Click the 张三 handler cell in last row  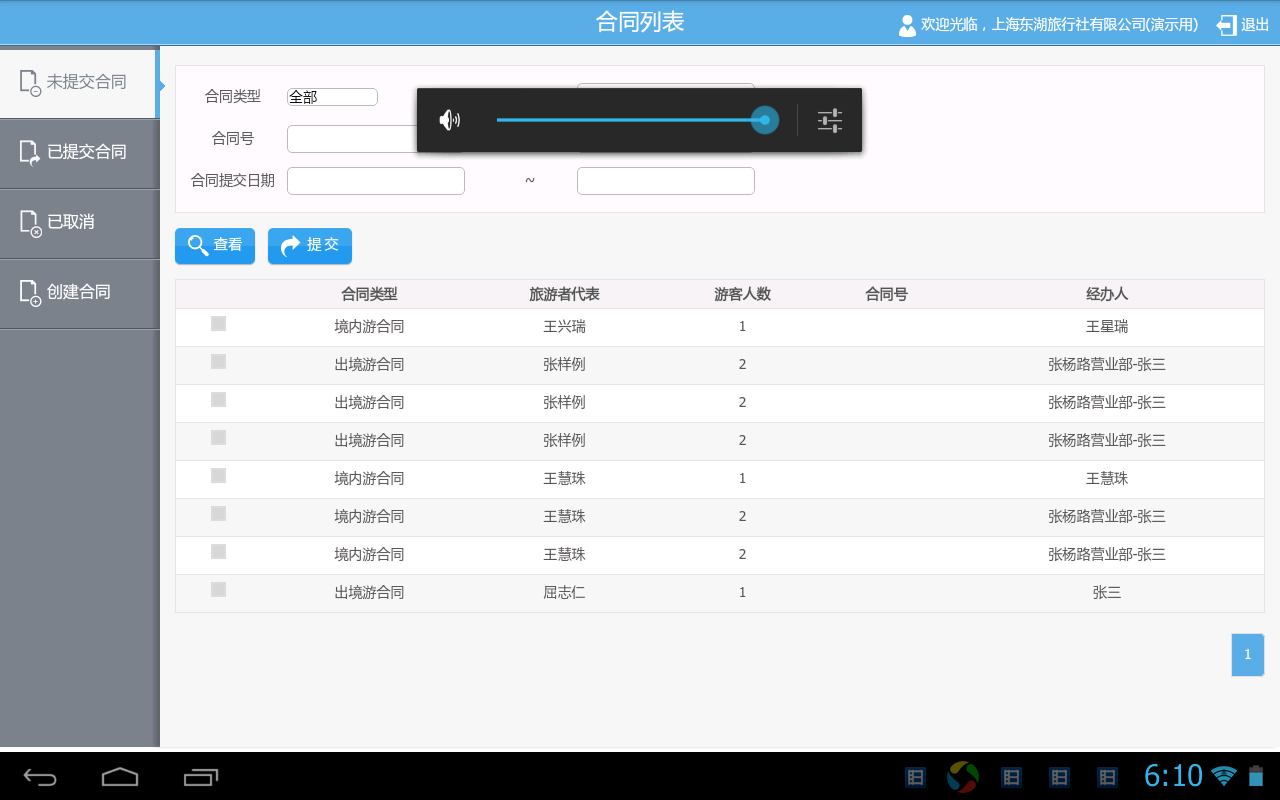point(1107,593)
